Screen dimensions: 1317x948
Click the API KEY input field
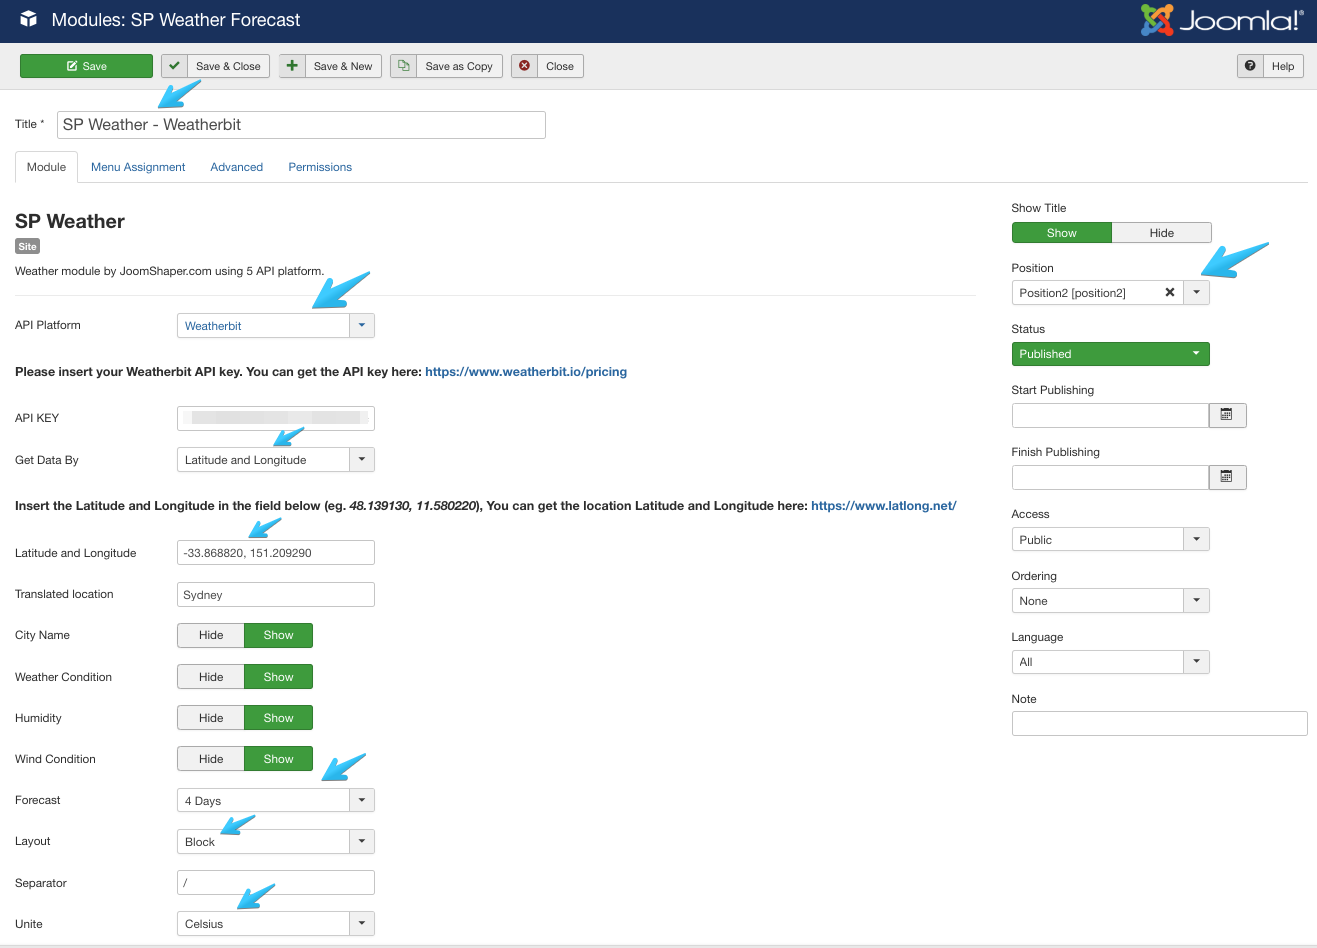click(276, 418)
